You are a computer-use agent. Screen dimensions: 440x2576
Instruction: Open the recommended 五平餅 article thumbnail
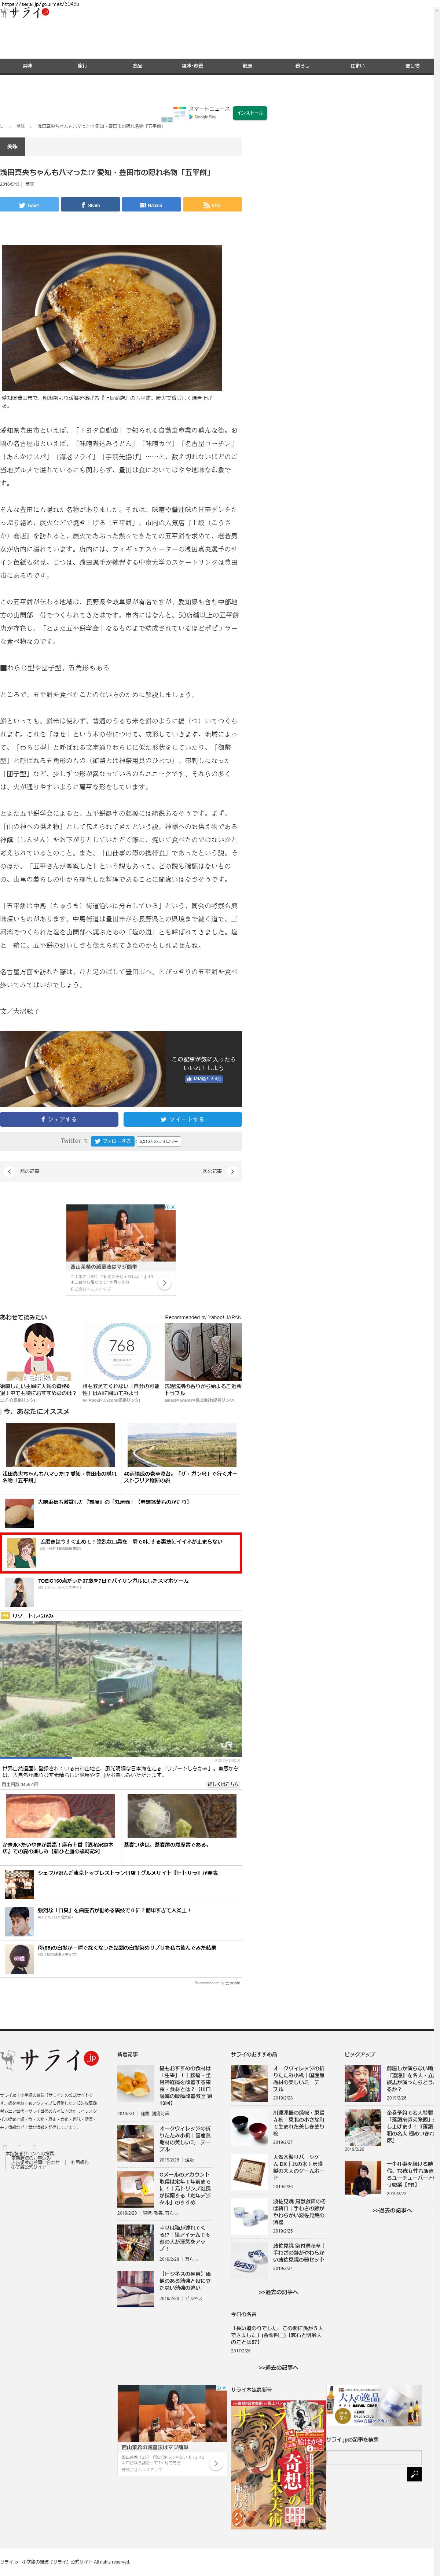click(x=60, y=1445)
